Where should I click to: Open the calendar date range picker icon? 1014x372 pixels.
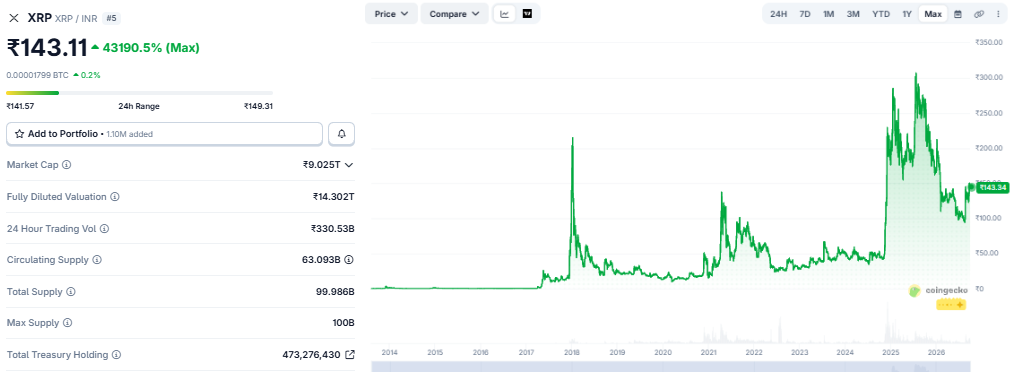(x=958, y=14)
